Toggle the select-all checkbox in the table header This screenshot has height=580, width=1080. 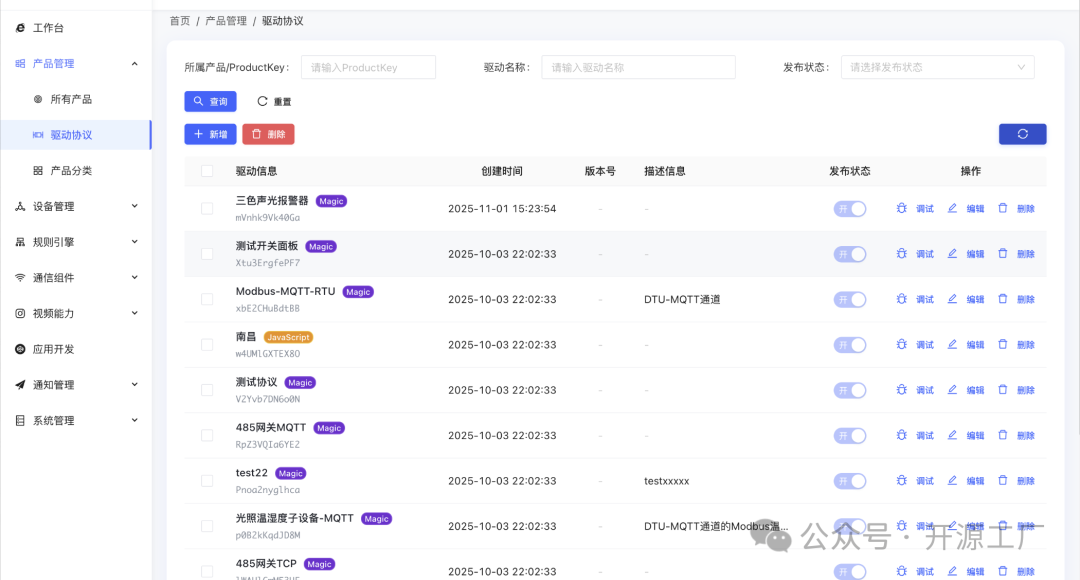(206, 171)
